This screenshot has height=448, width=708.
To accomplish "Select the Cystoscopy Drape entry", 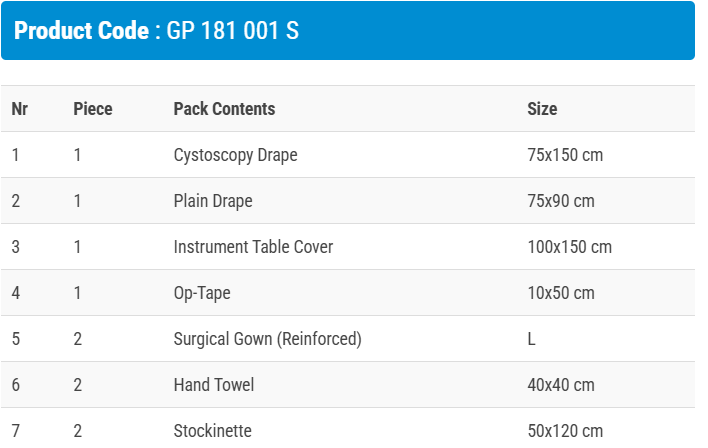I will tap(235, 155).
